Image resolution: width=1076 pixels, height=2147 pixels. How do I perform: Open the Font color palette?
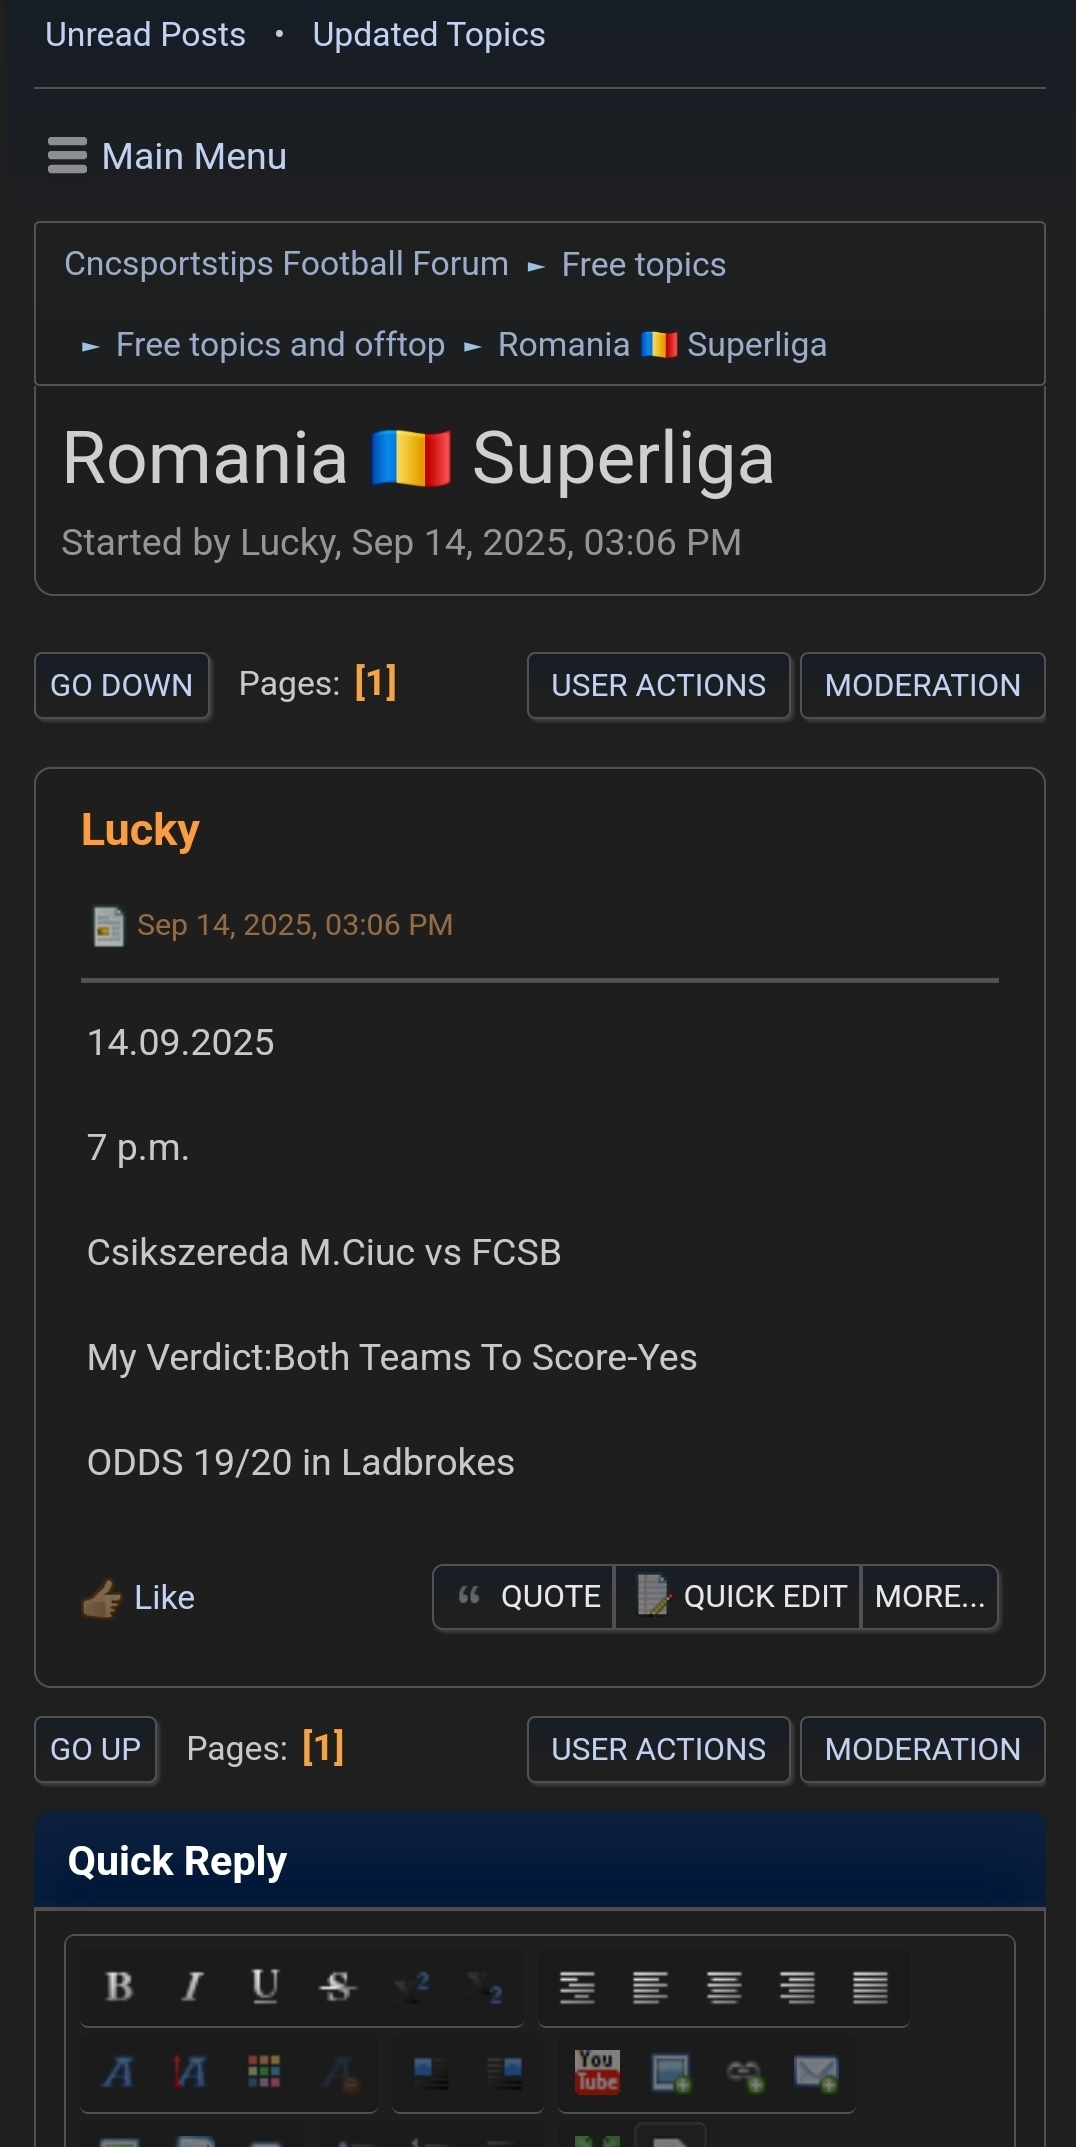(264, 2073)
